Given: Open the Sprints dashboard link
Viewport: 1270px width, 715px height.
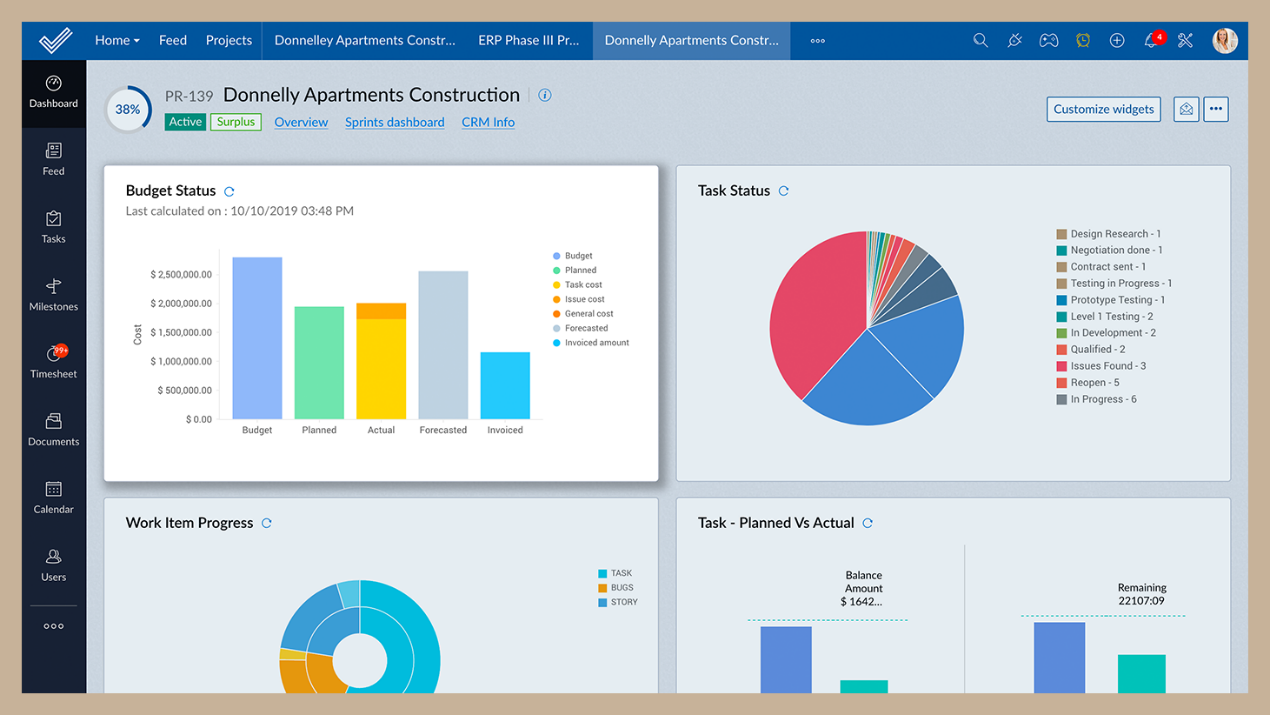Looking at the screenshot, I should (394, 122).
